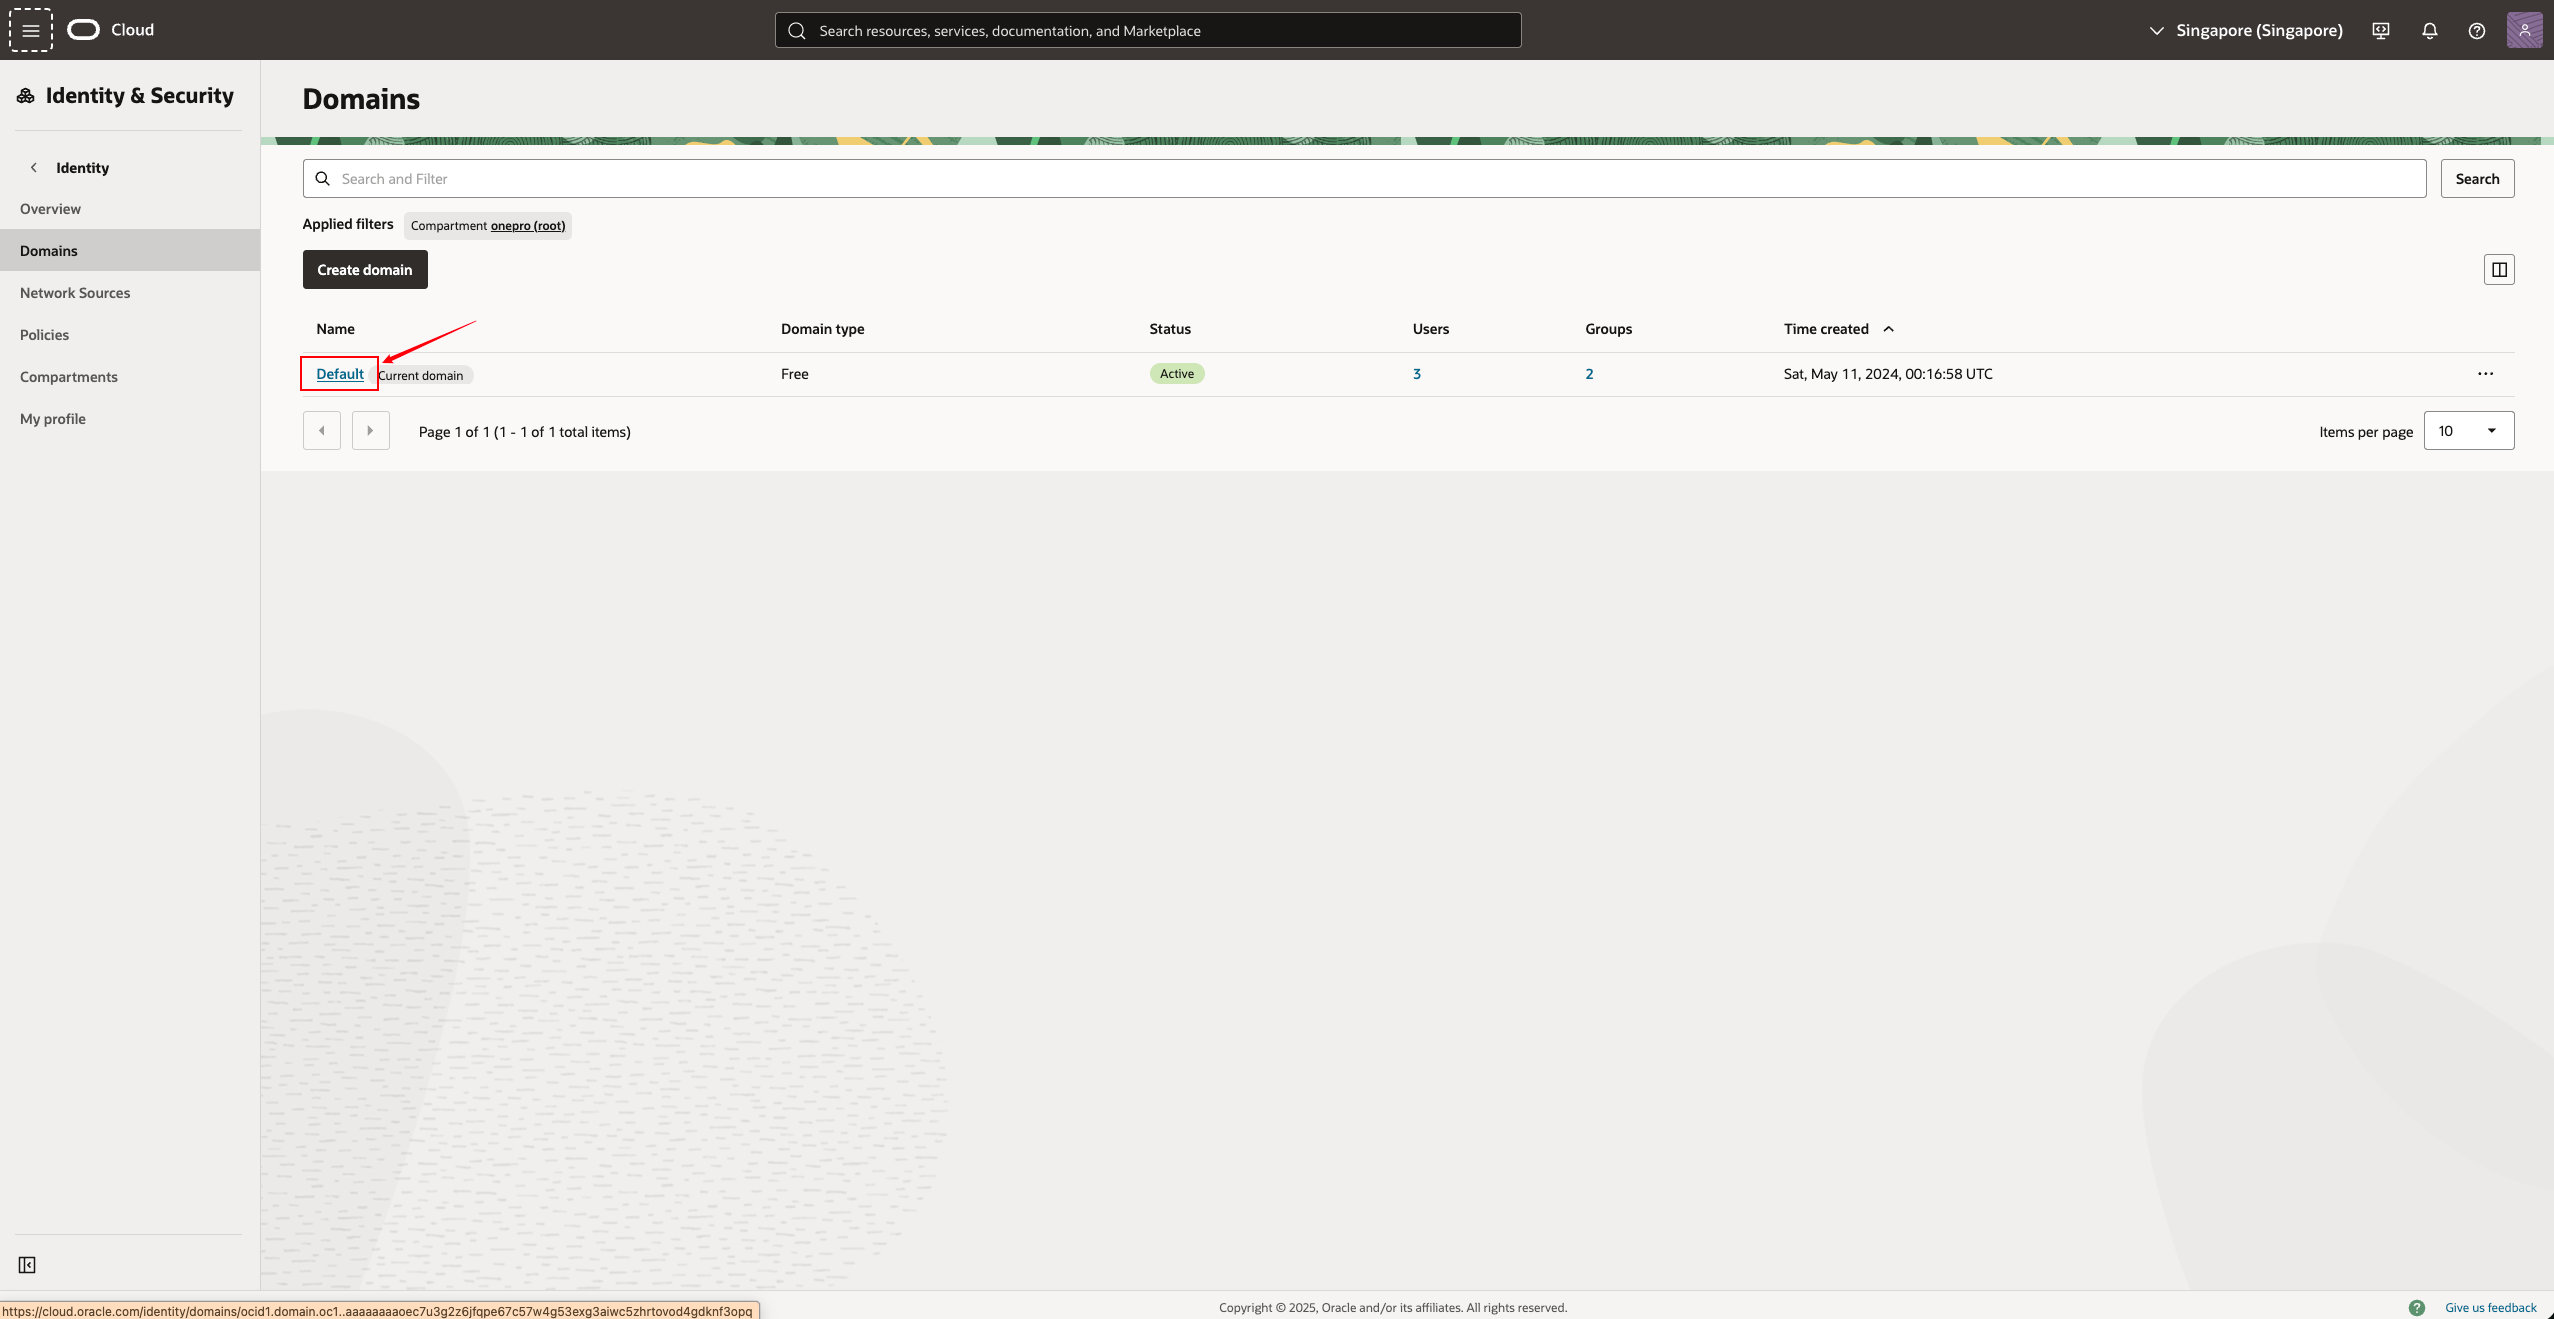
Task: Click the Create domain button
Action: (x=365, y=270)
